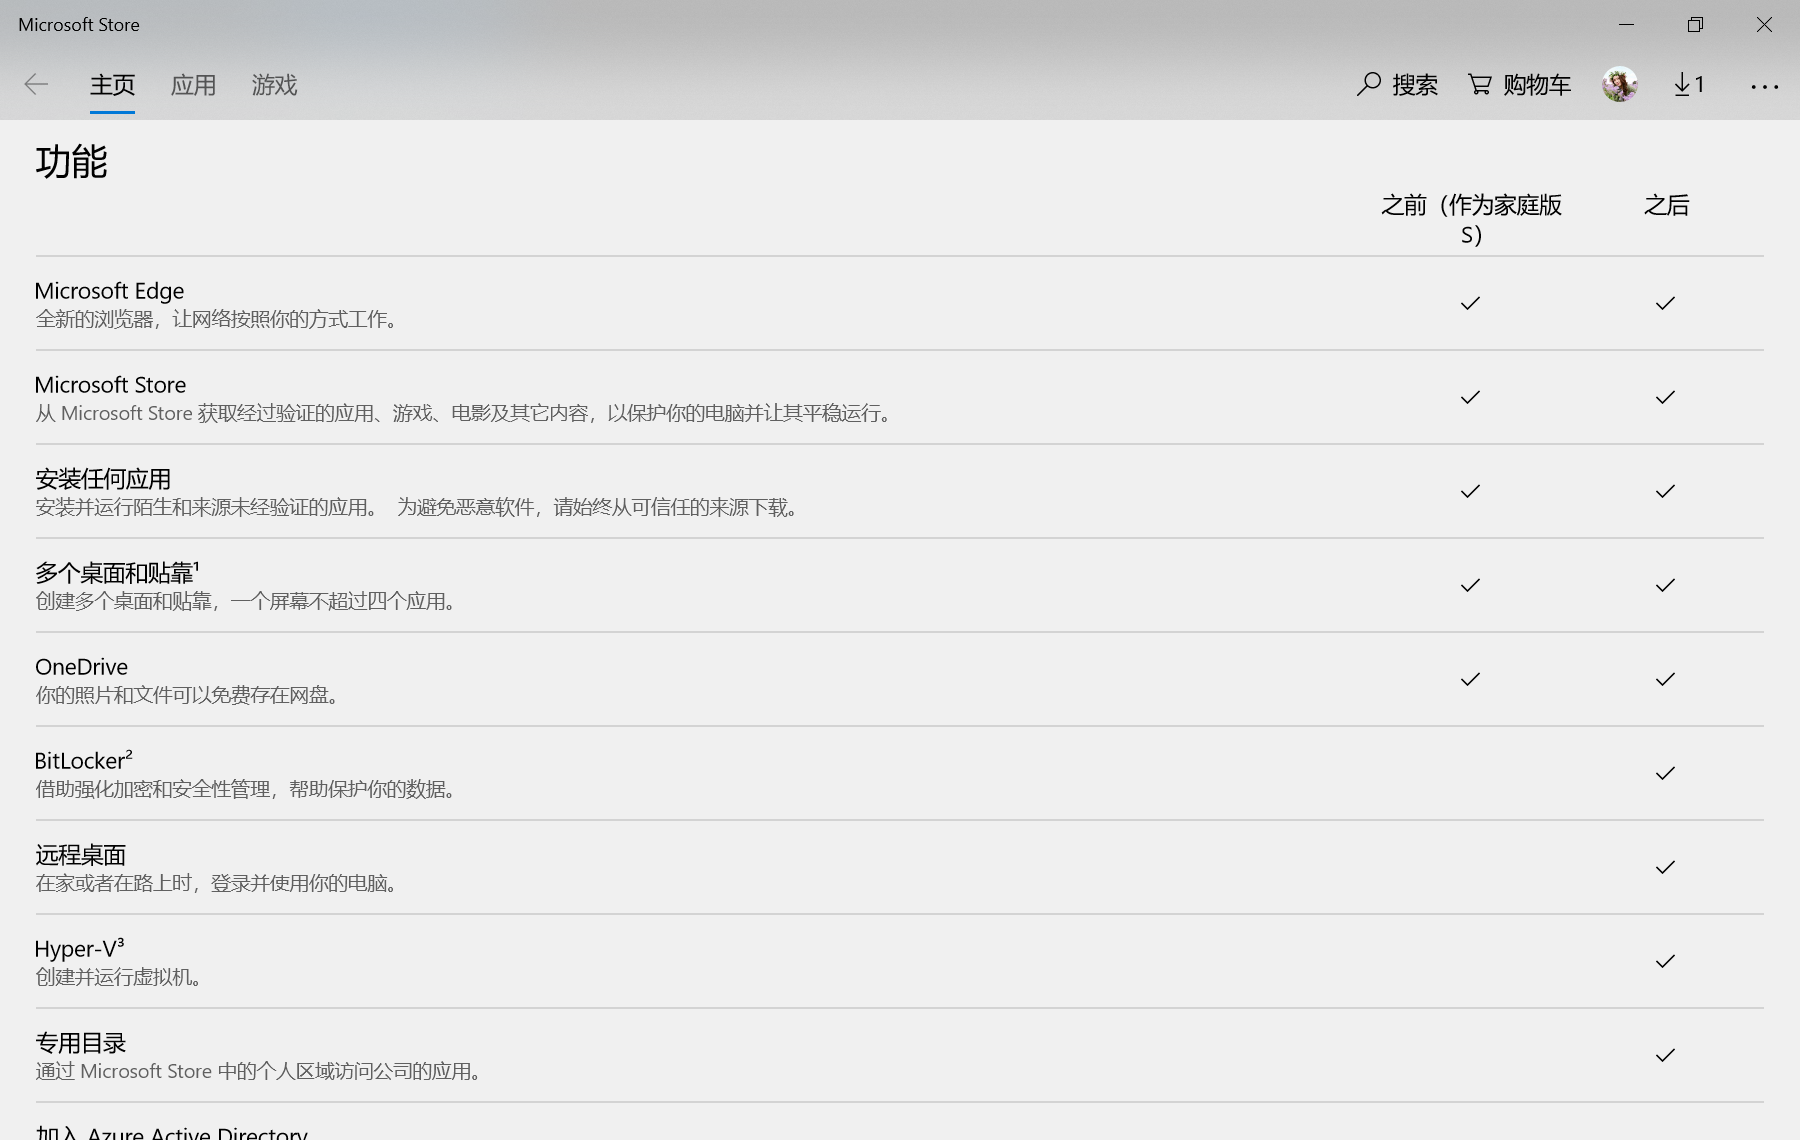Open the three-dot more menu
1800x1140 pixels.
(x=1764, y=87)
